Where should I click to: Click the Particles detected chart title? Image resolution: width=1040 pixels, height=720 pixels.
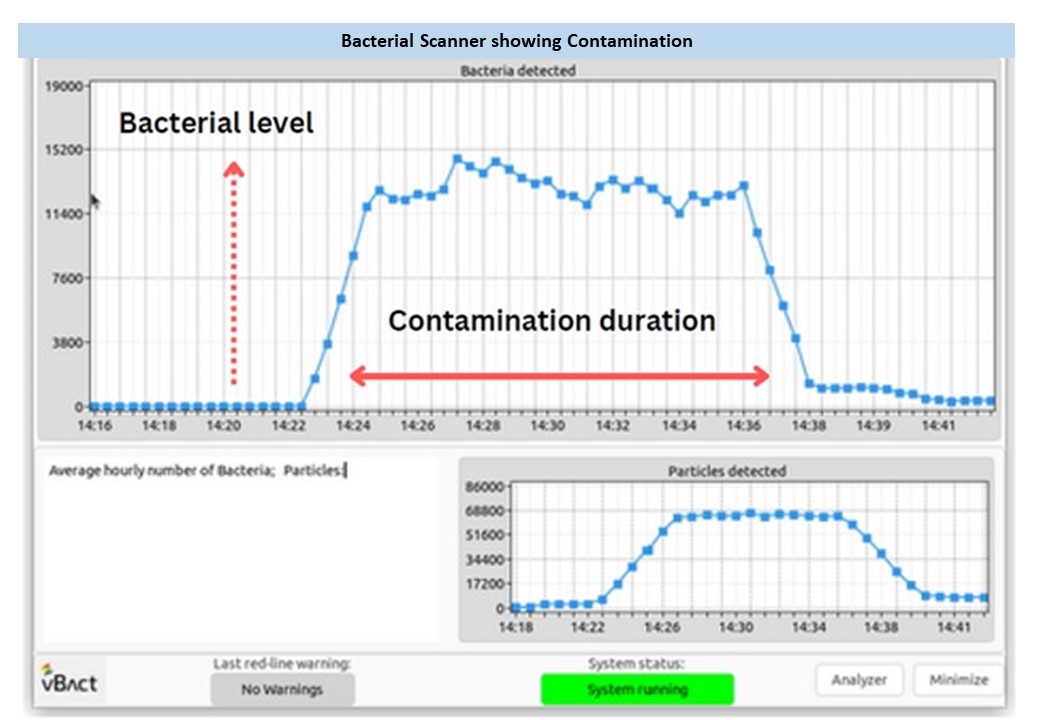pyautogui.click(x=726, y=470)
